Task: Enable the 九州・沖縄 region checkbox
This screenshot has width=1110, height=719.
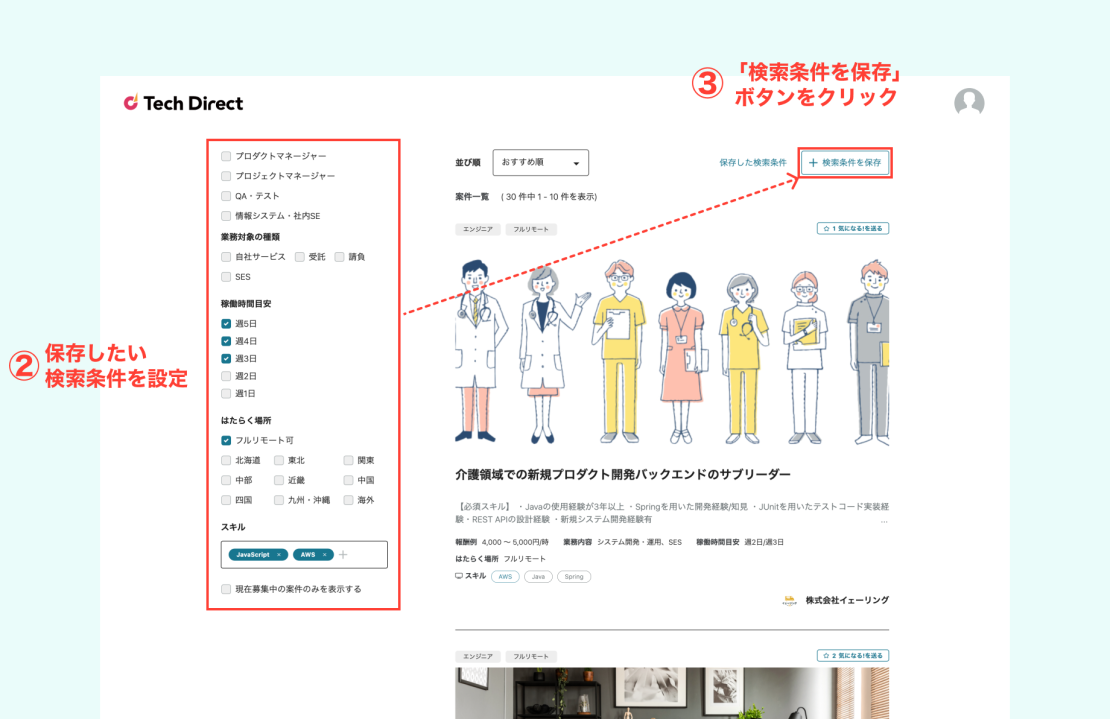Action: (279, 500)
